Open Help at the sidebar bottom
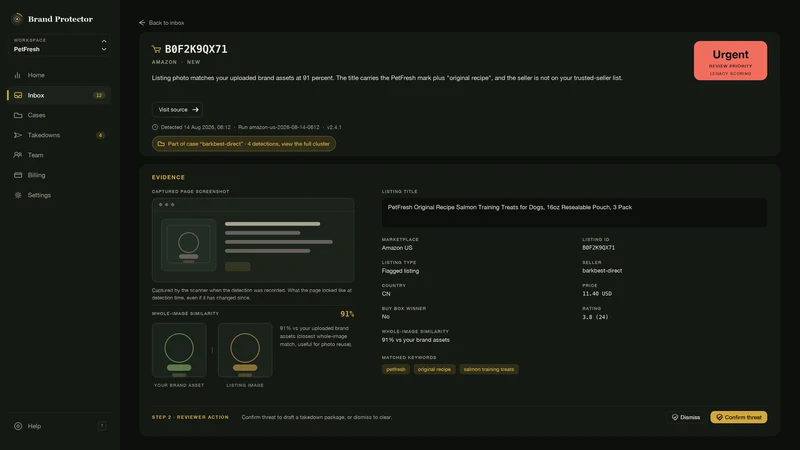This screenshot has width=800, height=450. 60,426
